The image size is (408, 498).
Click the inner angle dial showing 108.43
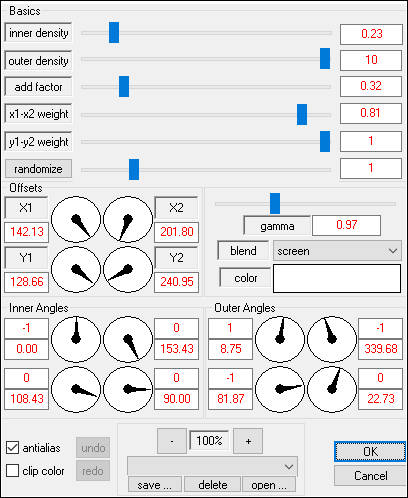(x=76, y=389)
